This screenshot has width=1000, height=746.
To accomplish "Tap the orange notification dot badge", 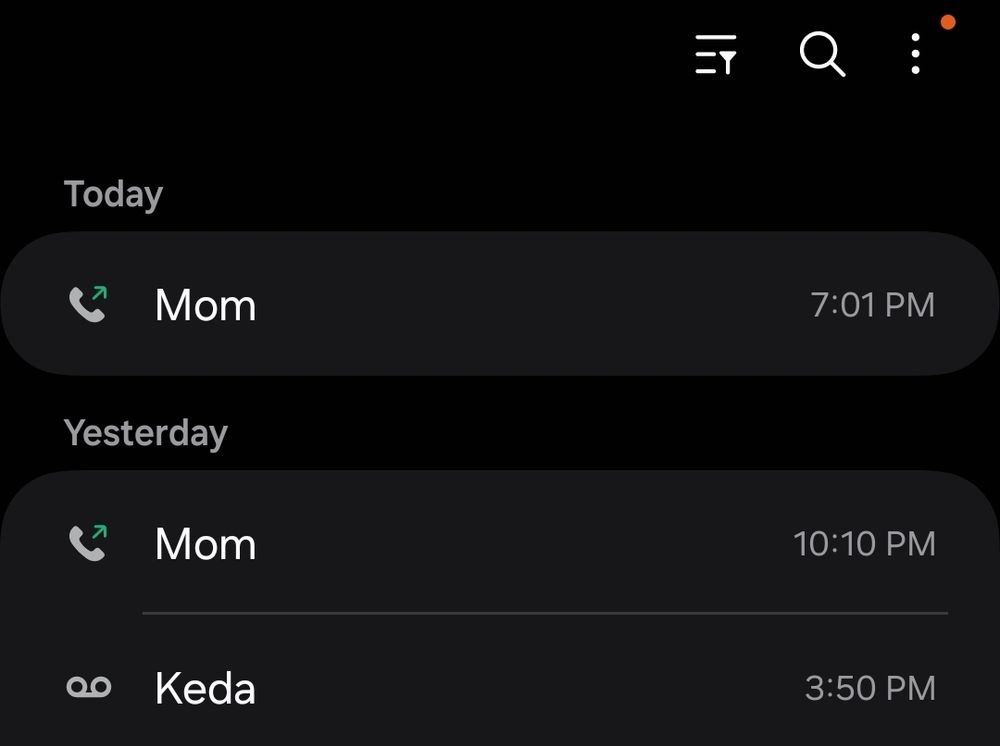I will point(948,22).
